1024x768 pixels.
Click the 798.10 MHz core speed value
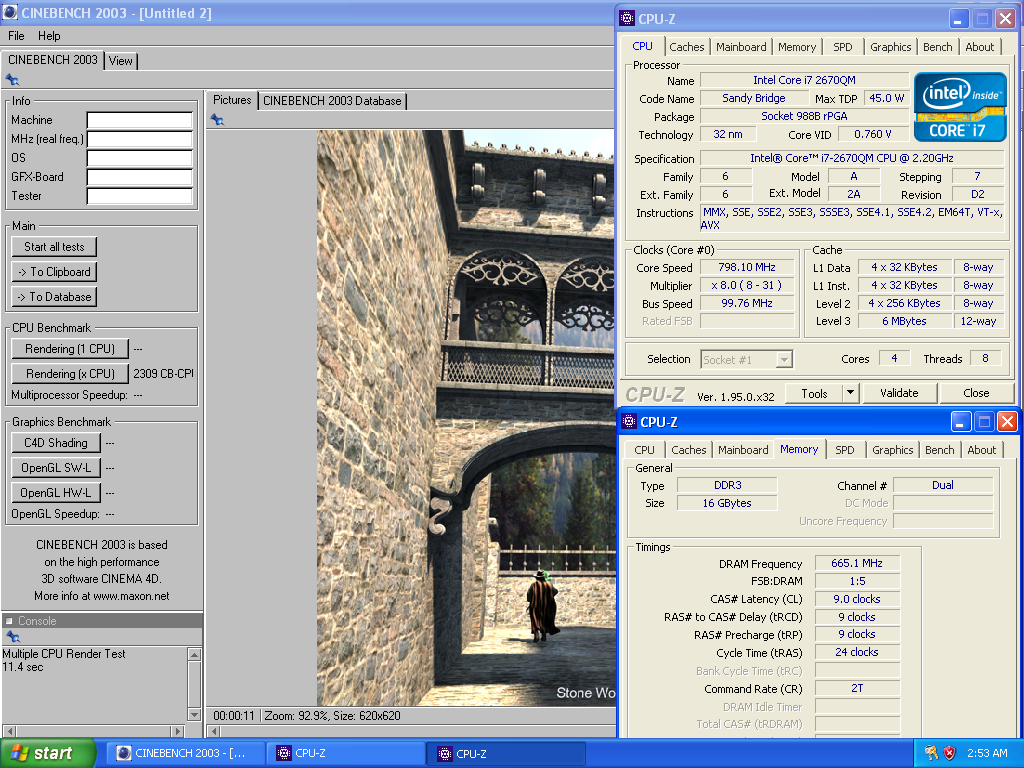746,267
